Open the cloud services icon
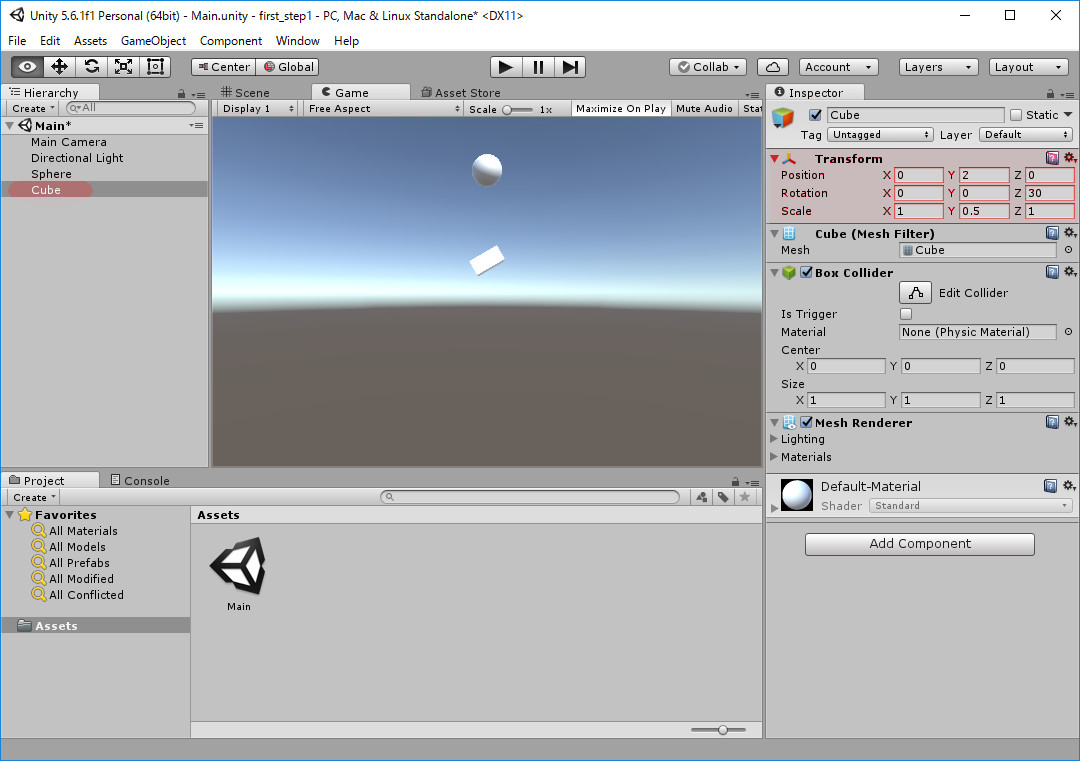 pyautogui.click(x=772, y=67)
